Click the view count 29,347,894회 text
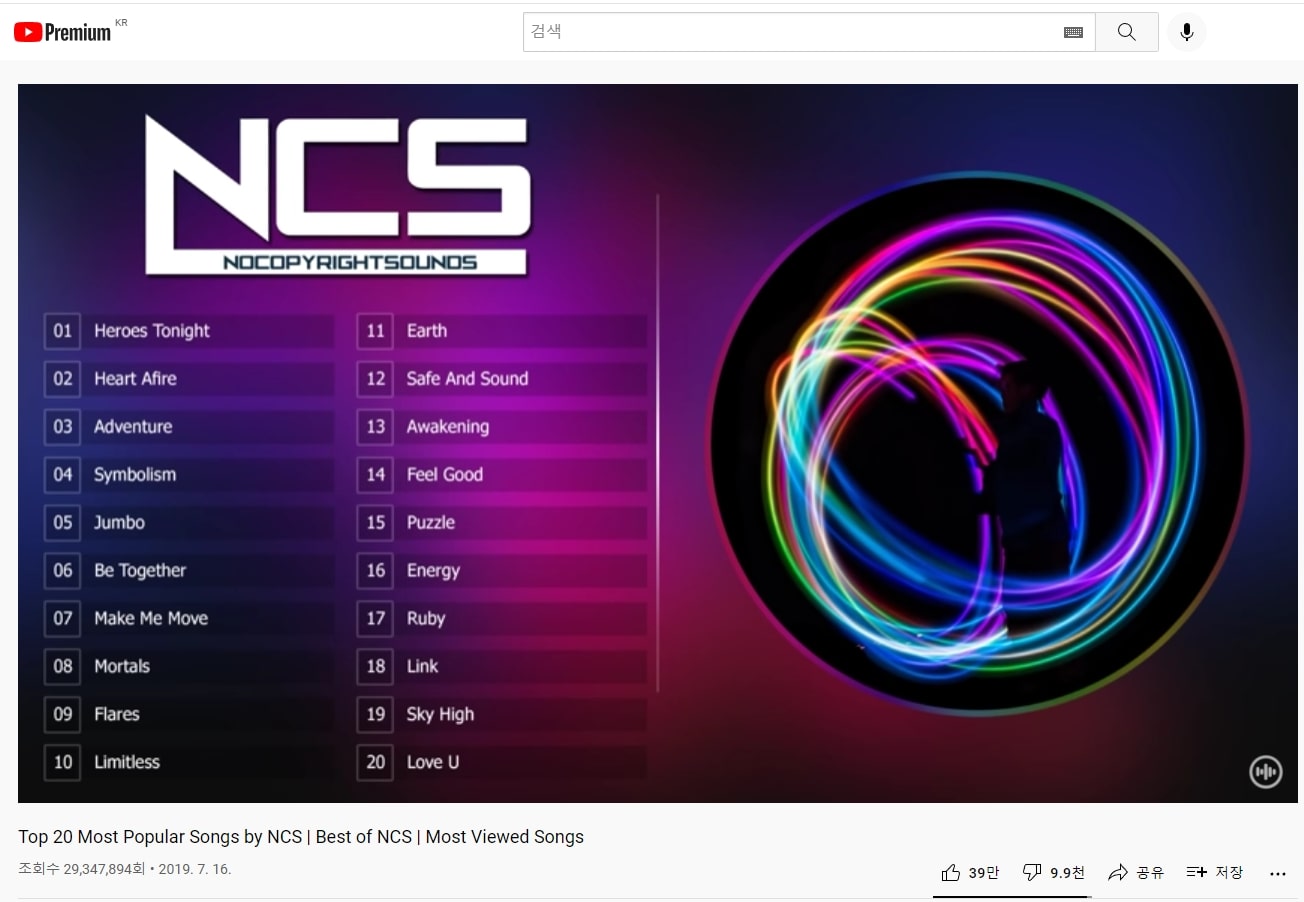Image resolution: width=1304 pixels, height=902 pixels. (x=81, y=869)
